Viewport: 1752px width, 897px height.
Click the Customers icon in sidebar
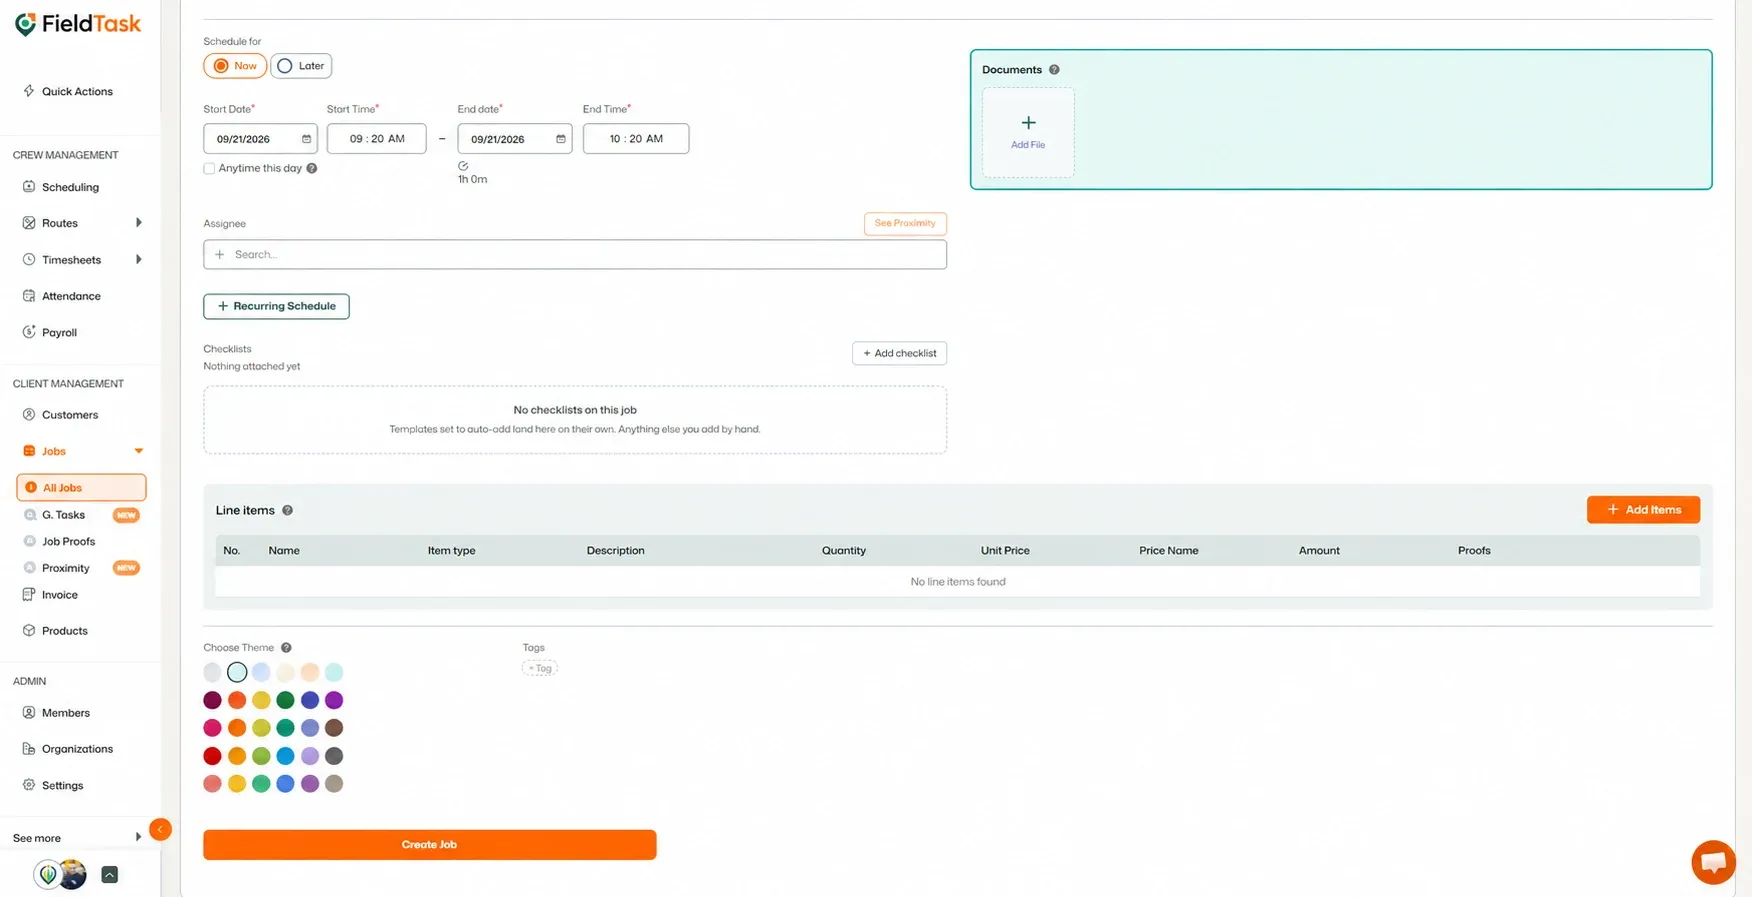(x=29, y=415)
